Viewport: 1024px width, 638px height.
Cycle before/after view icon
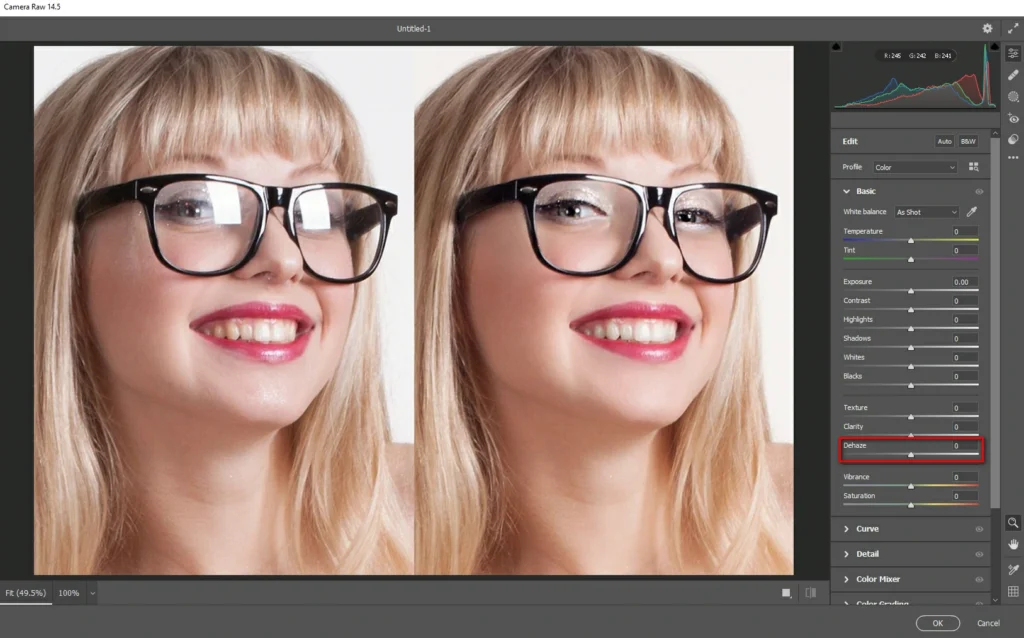click(x=786, y=593)
